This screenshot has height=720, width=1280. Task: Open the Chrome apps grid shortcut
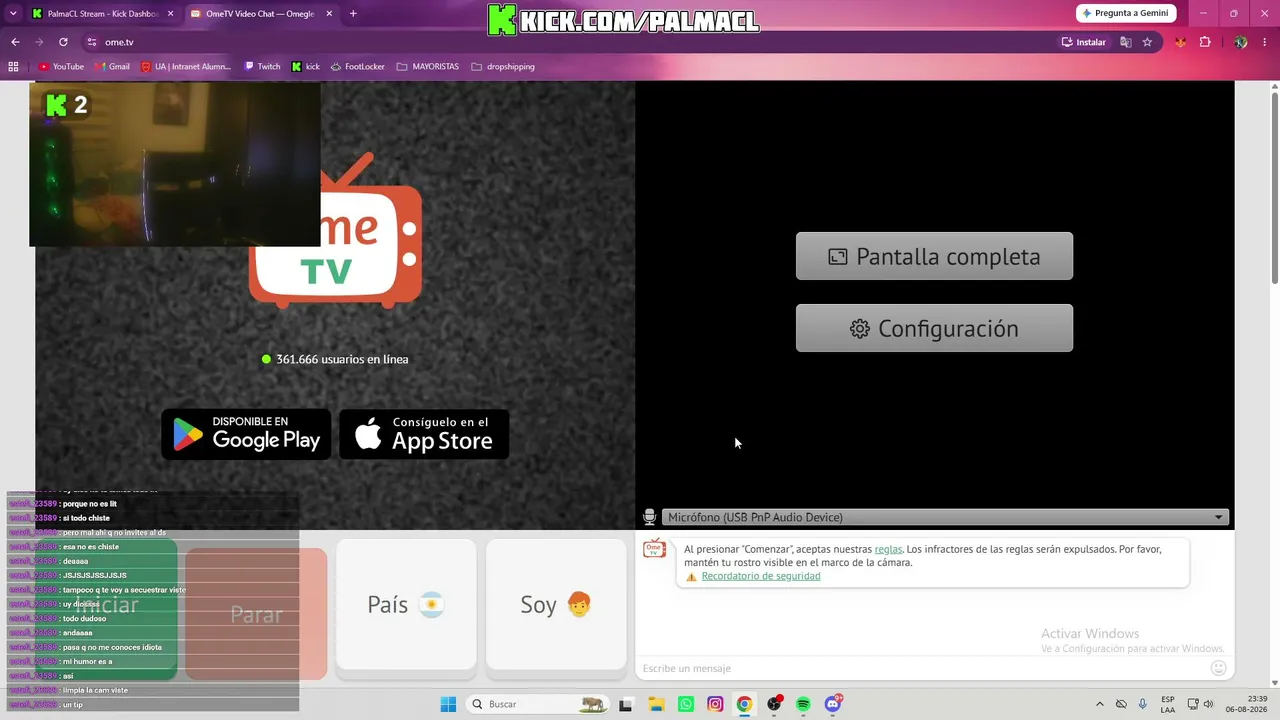tap(13, 67)
